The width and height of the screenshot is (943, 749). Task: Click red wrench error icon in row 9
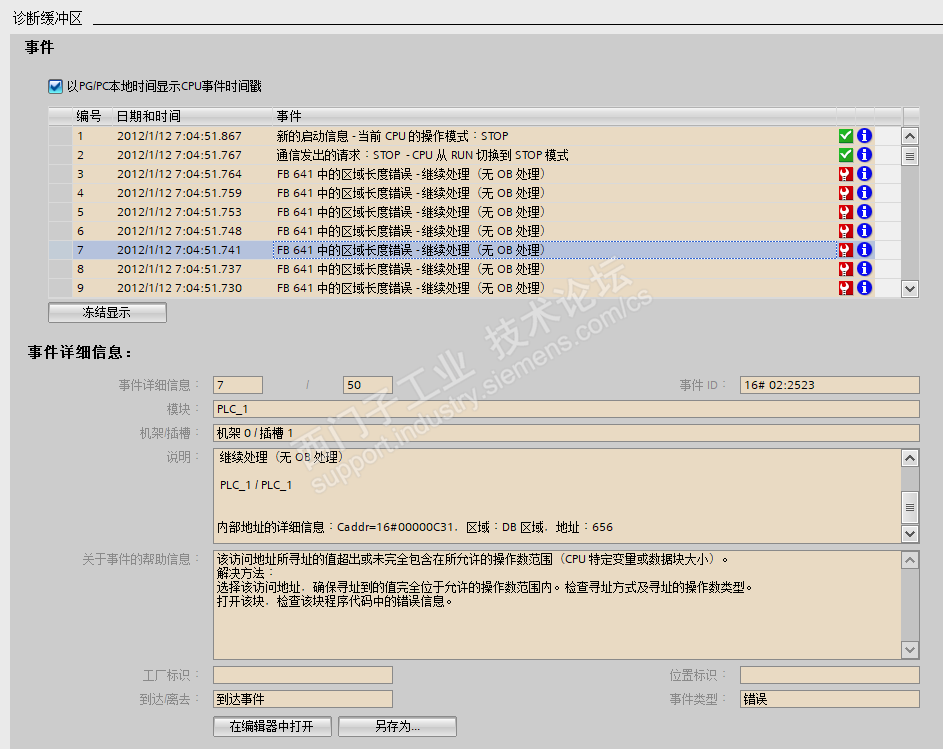pos(846,288)
